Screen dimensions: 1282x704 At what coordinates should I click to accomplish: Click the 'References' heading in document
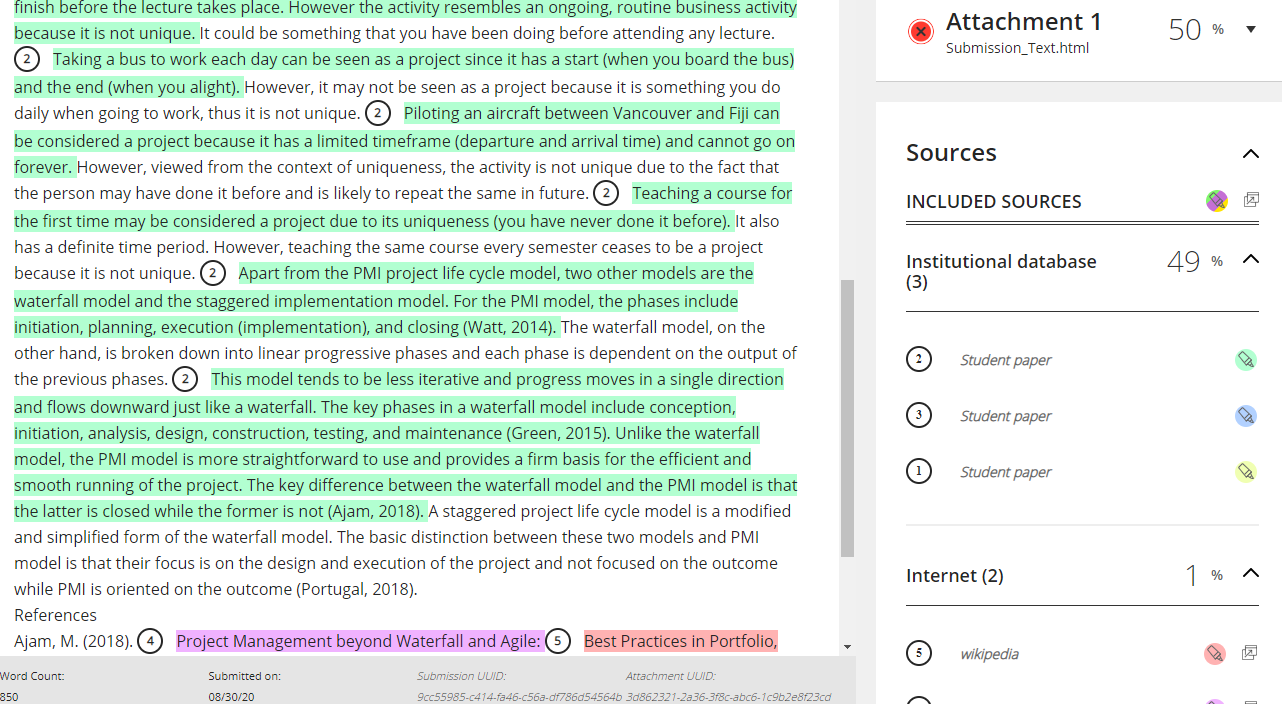pos(55,615)
